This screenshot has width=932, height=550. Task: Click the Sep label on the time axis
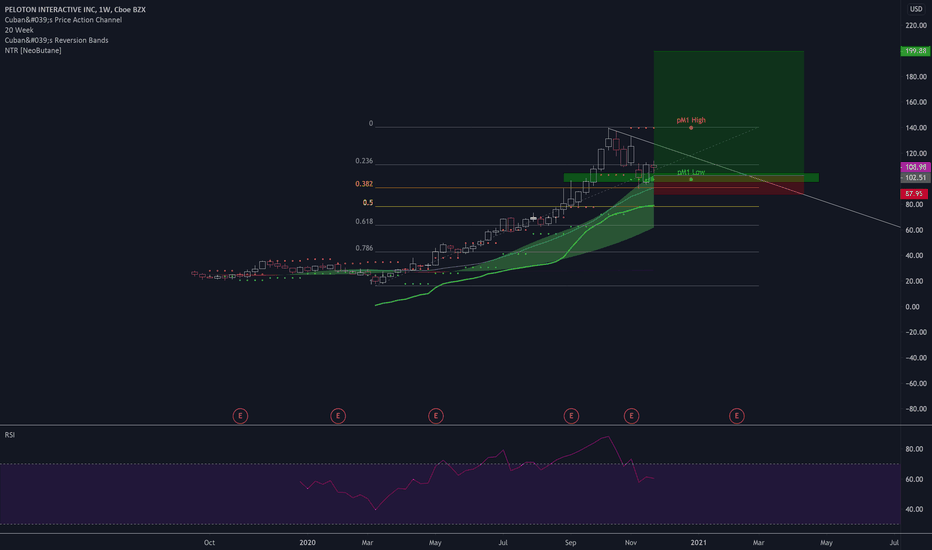click(x=571, y=542)
